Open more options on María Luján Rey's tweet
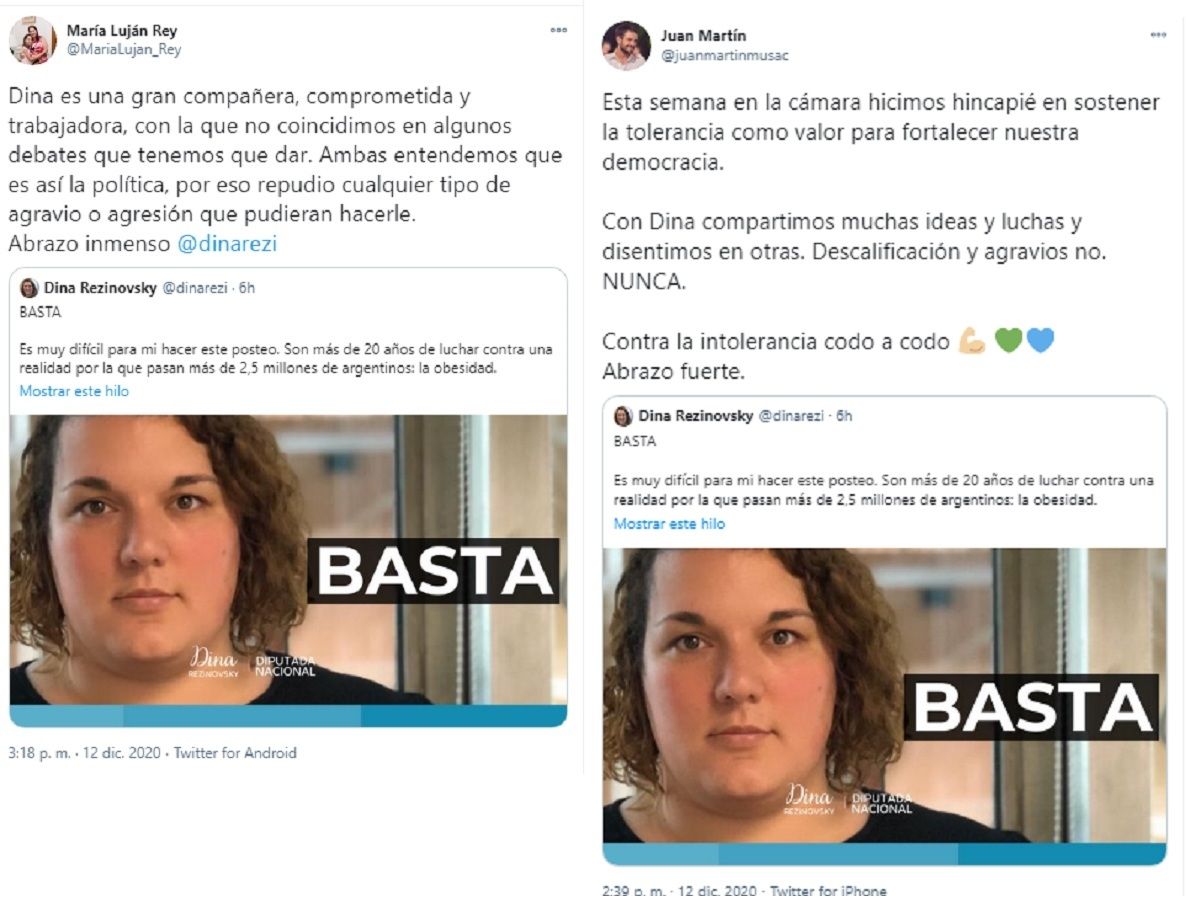 click(x=558, y=30)
